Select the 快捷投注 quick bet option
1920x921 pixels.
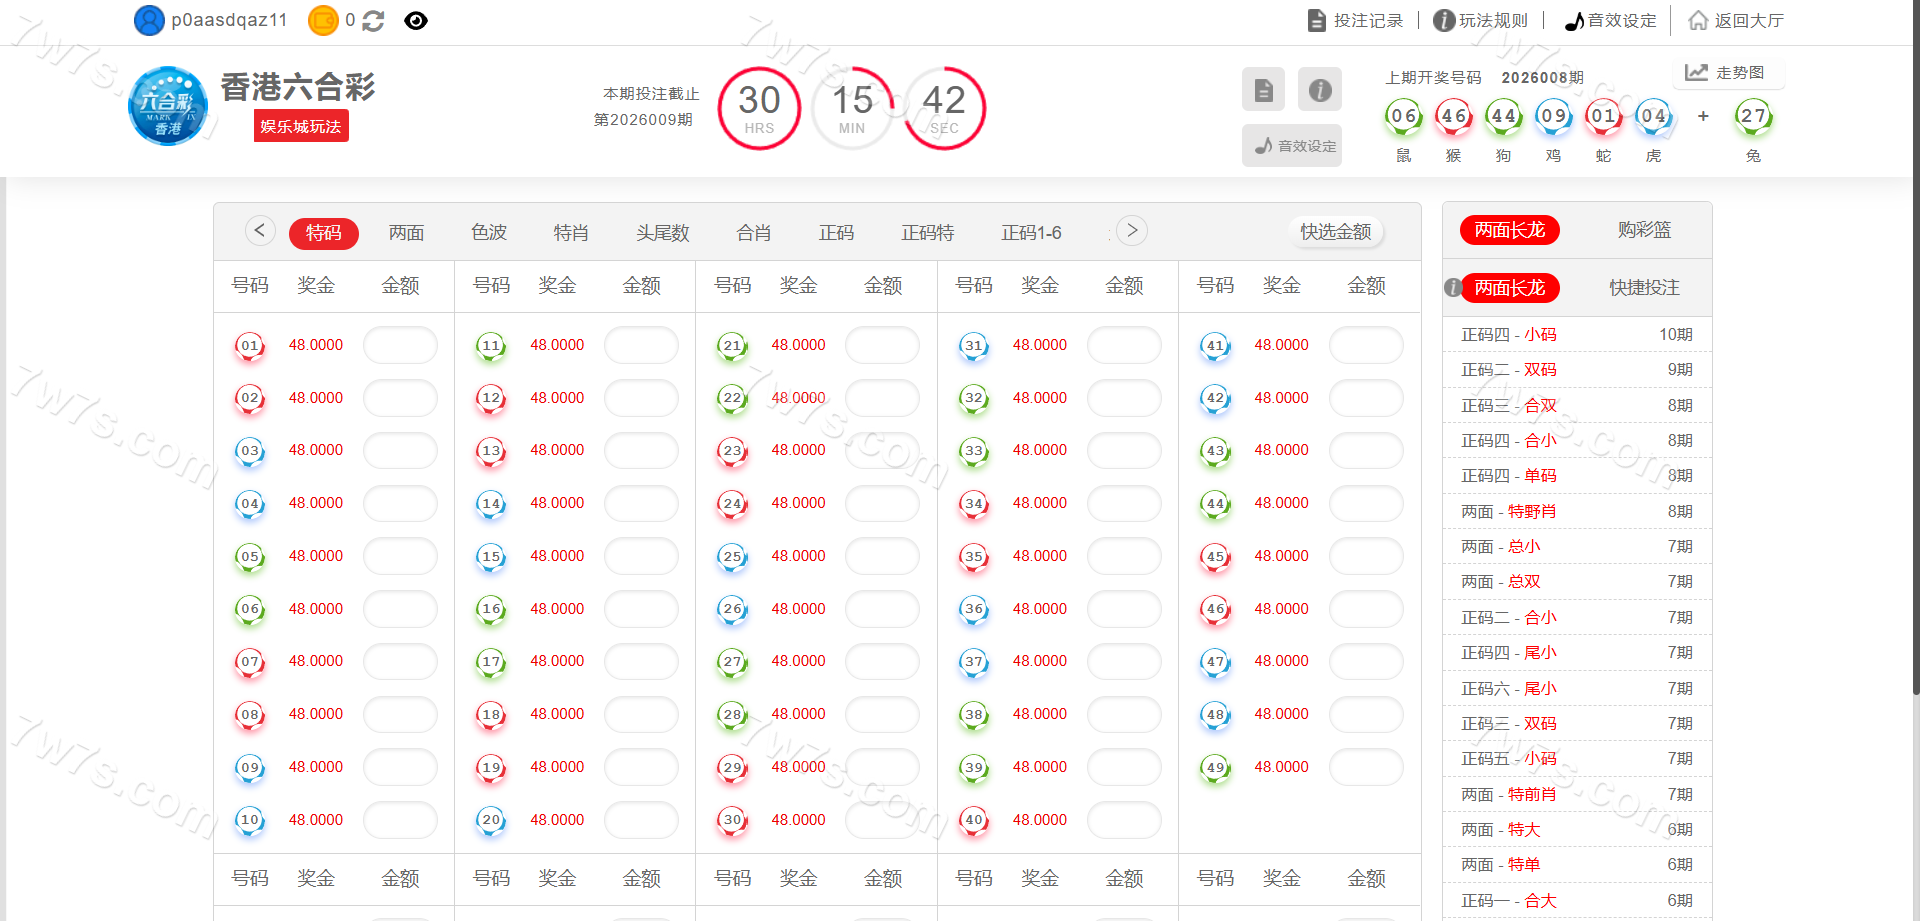click(x=1644, y=288)
